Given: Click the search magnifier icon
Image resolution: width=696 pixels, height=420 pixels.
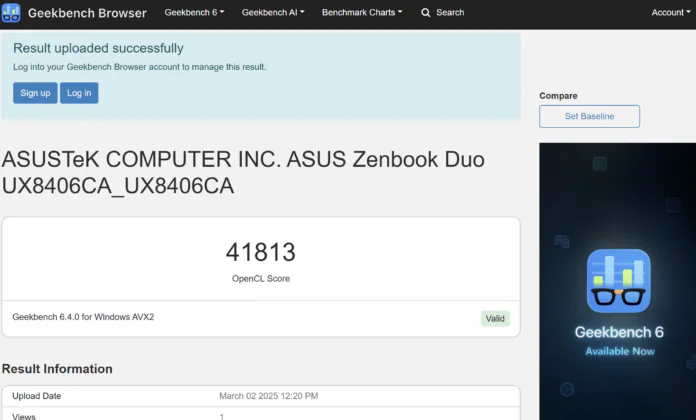Looking at the screenshot, I should pos(425,13).
